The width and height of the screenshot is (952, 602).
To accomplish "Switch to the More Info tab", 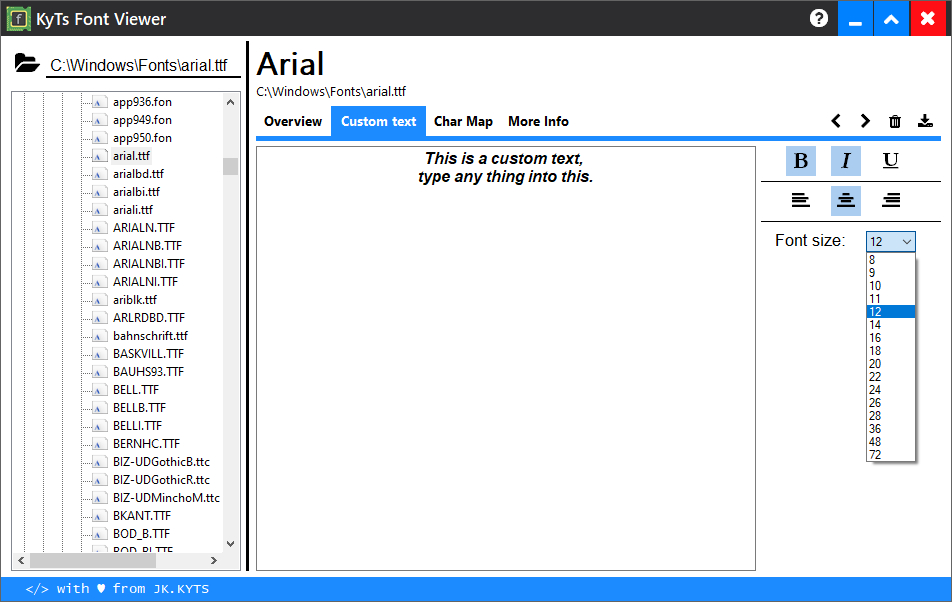I will pos(539,121).
